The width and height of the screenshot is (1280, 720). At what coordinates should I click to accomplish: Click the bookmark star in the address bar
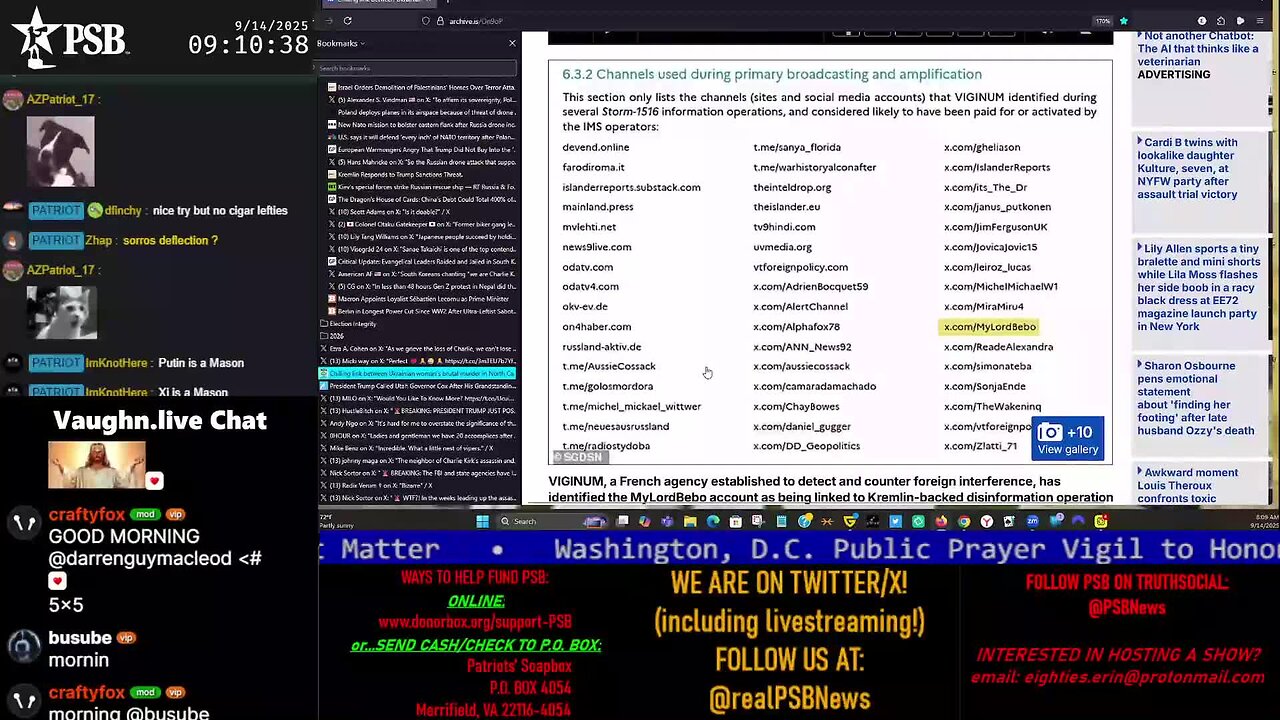point(1123,21)
